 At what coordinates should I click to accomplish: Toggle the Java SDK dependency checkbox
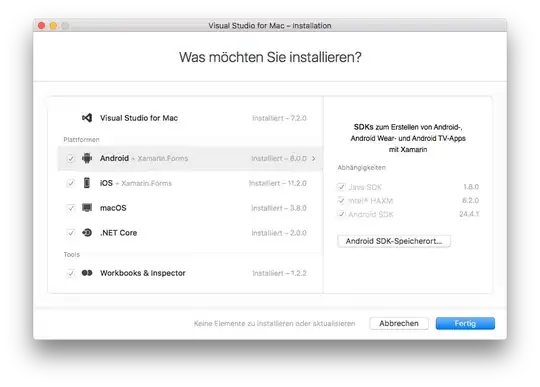pyautogui.click(x=341, y=187)
